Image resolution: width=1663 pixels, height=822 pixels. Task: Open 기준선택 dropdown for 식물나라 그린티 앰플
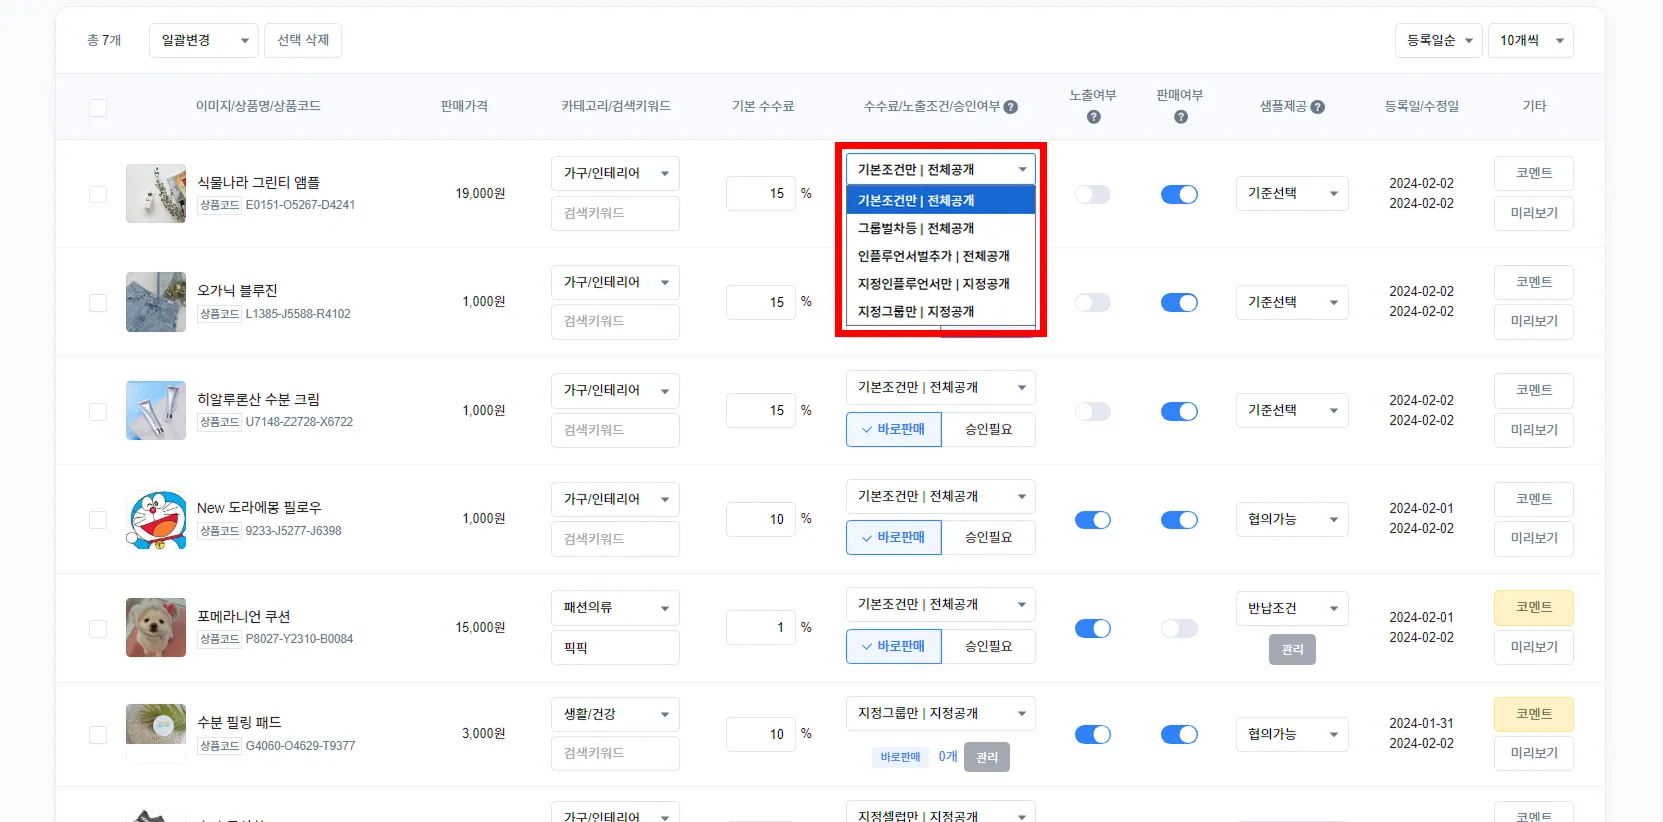pos(1292,194)
